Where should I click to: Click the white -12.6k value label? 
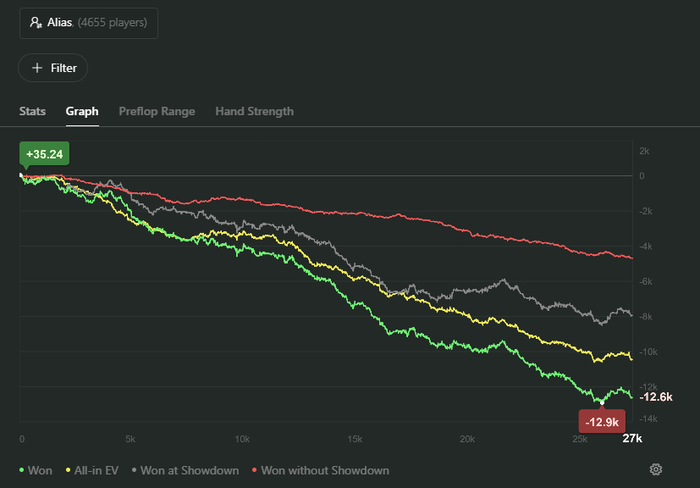pyautogui.click(x=657, y=396)
